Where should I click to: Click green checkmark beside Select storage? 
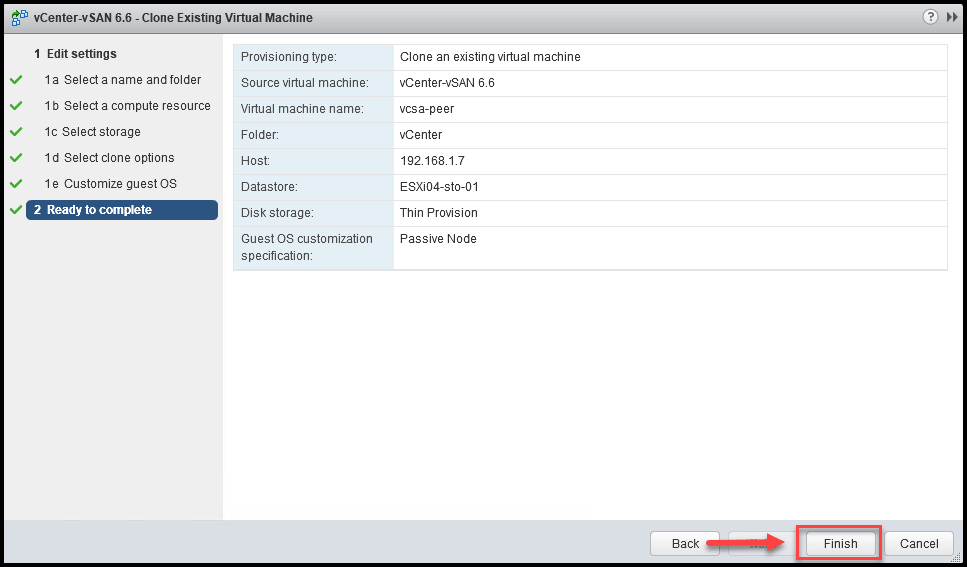(x=17, y=131)
